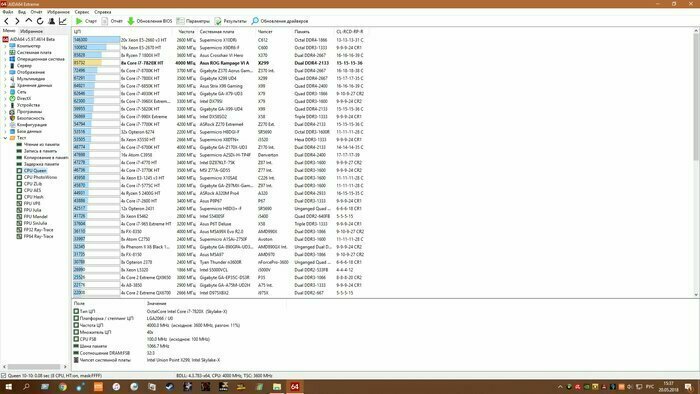Click the green BIOS update download arrow

click(131, 21)
